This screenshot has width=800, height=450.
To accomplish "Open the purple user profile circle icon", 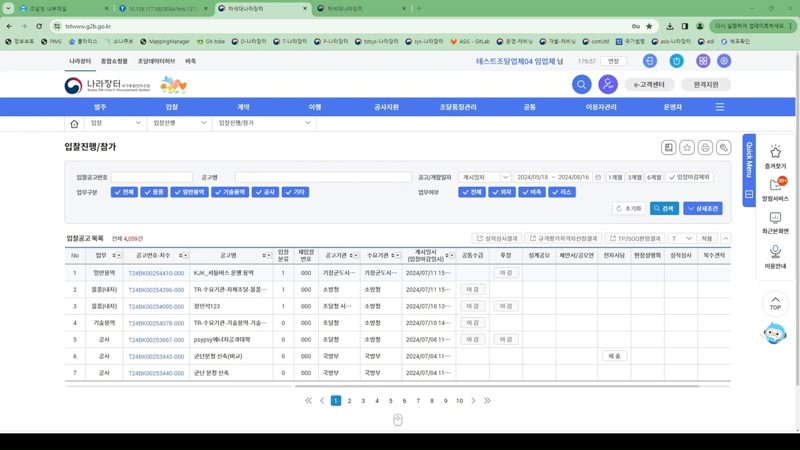I will [x=608, y=85].
